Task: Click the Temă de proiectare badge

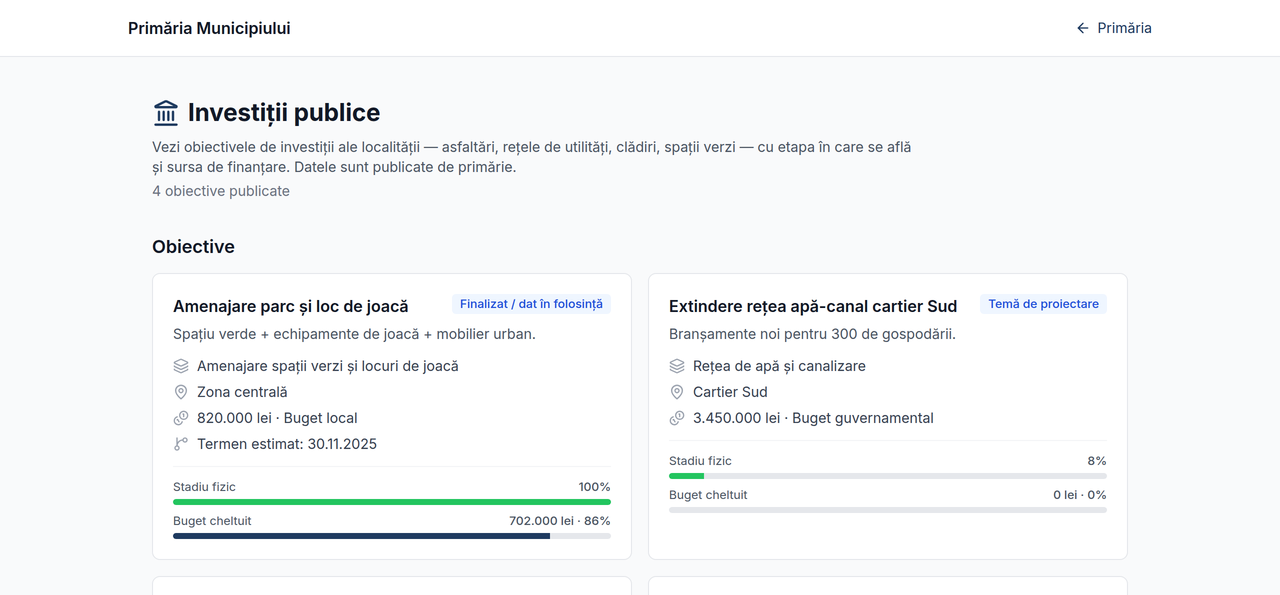Action: point(1044,304)
